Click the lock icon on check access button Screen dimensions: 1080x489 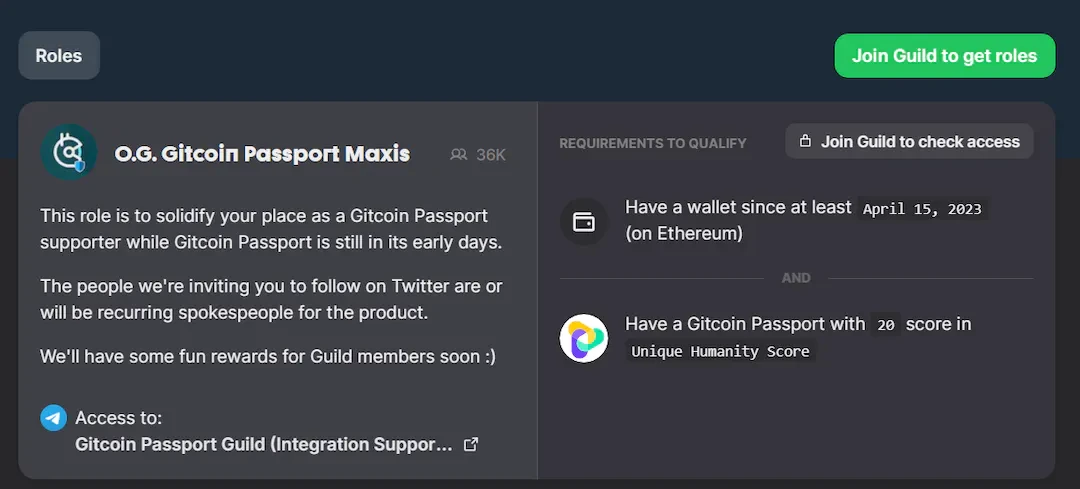click(x=805, y=142)
